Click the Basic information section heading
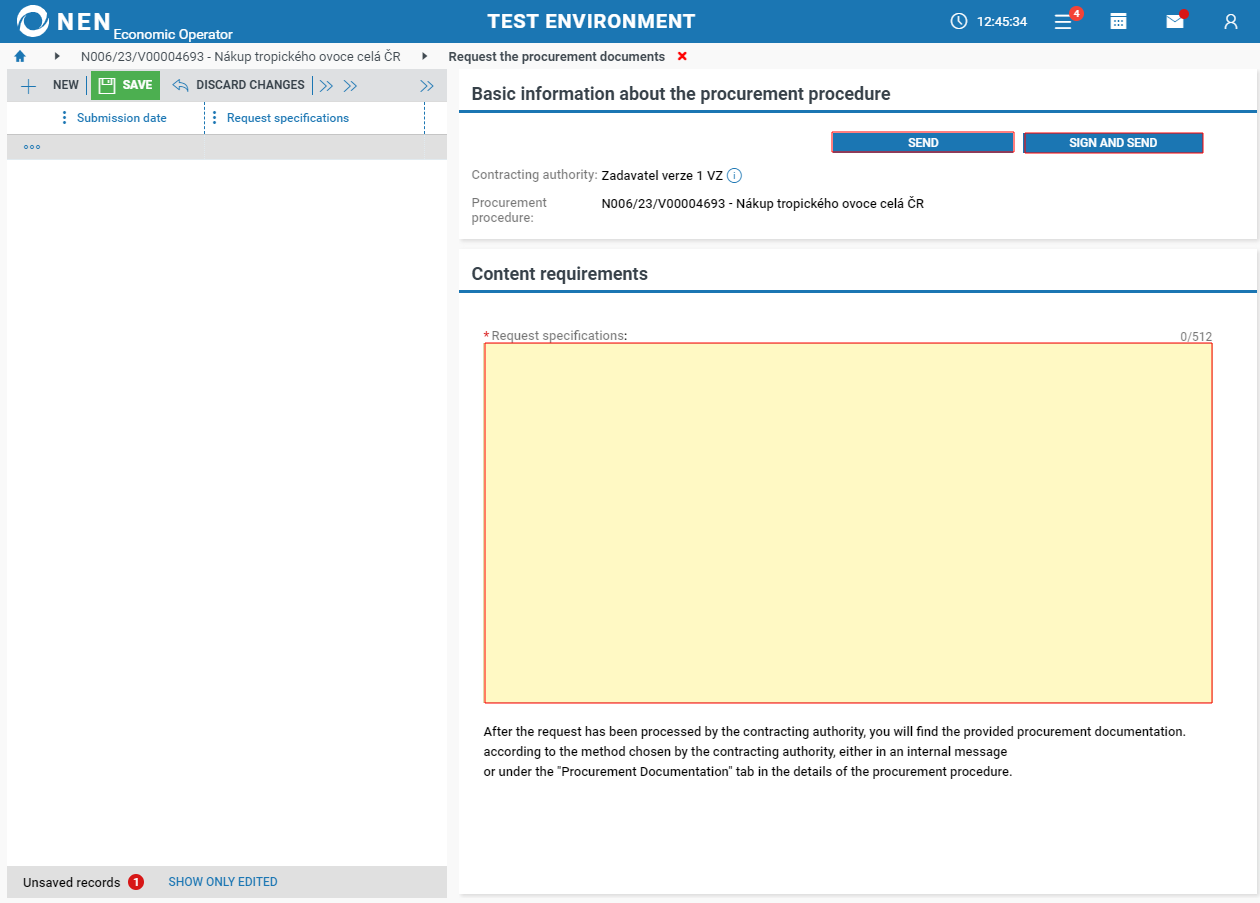Image resolution: width=1260 pixels, height=903 pixels. click(x=681, y=94)
